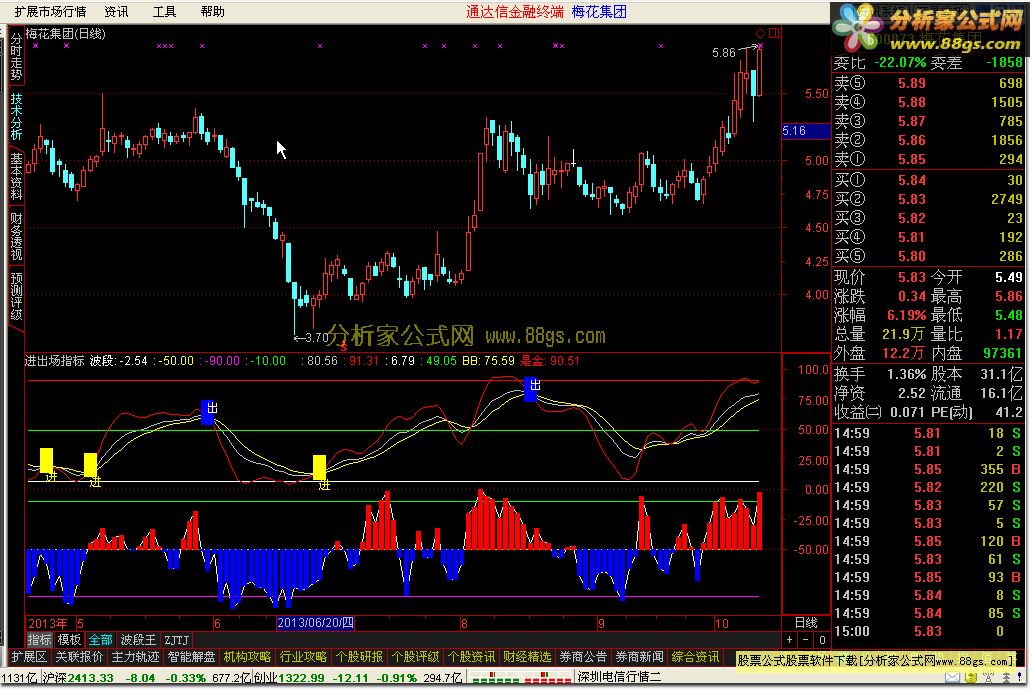Click the 买⑤ 5.80 order row
The image size is (1032, 690).
coord(929,256)
